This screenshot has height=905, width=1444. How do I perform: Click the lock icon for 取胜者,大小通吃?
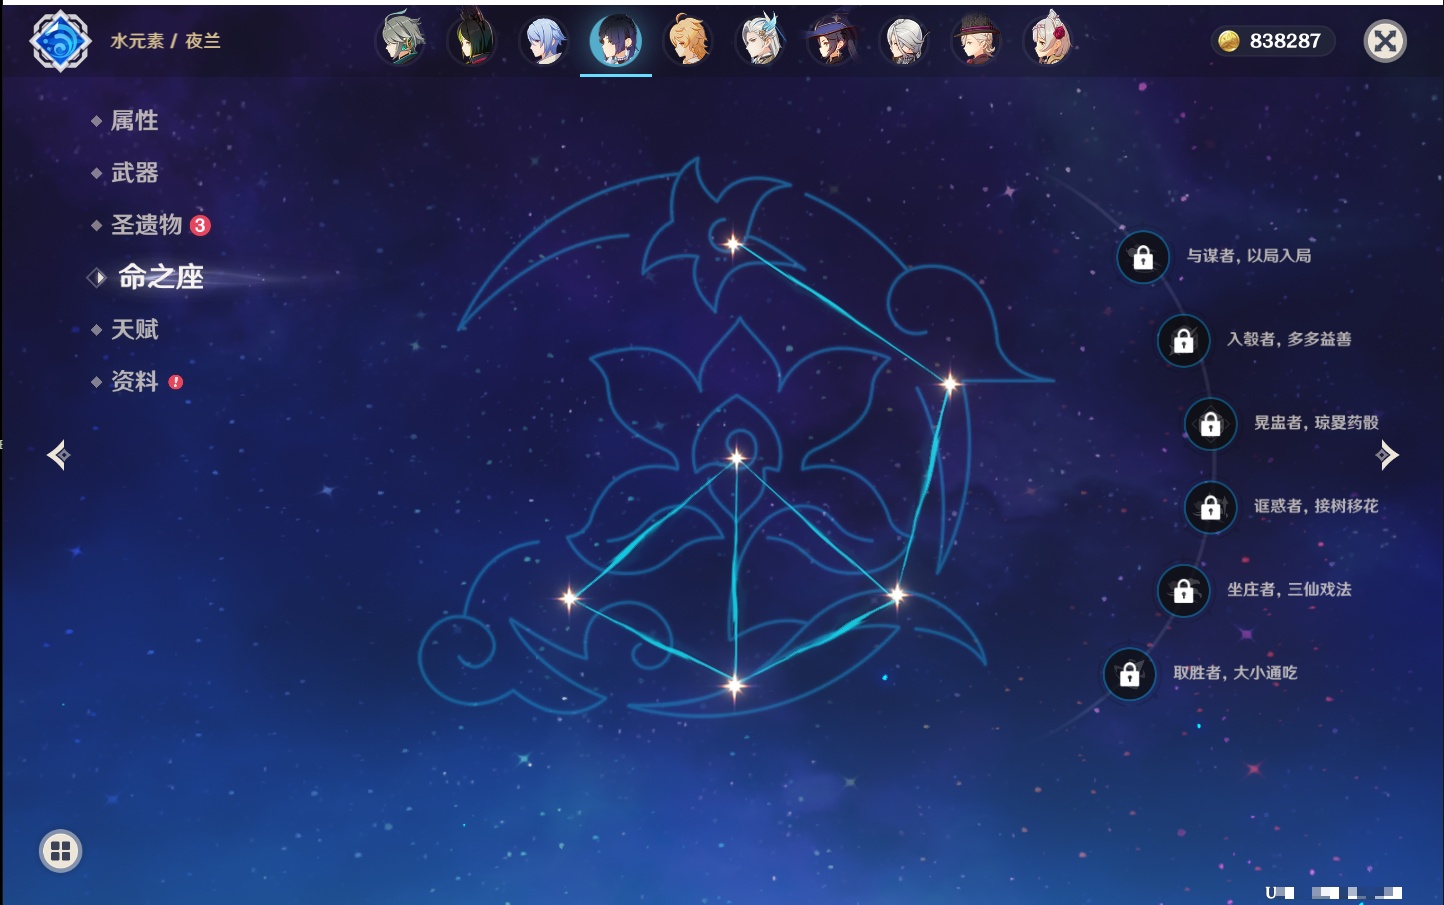(x=1130, y=674)
